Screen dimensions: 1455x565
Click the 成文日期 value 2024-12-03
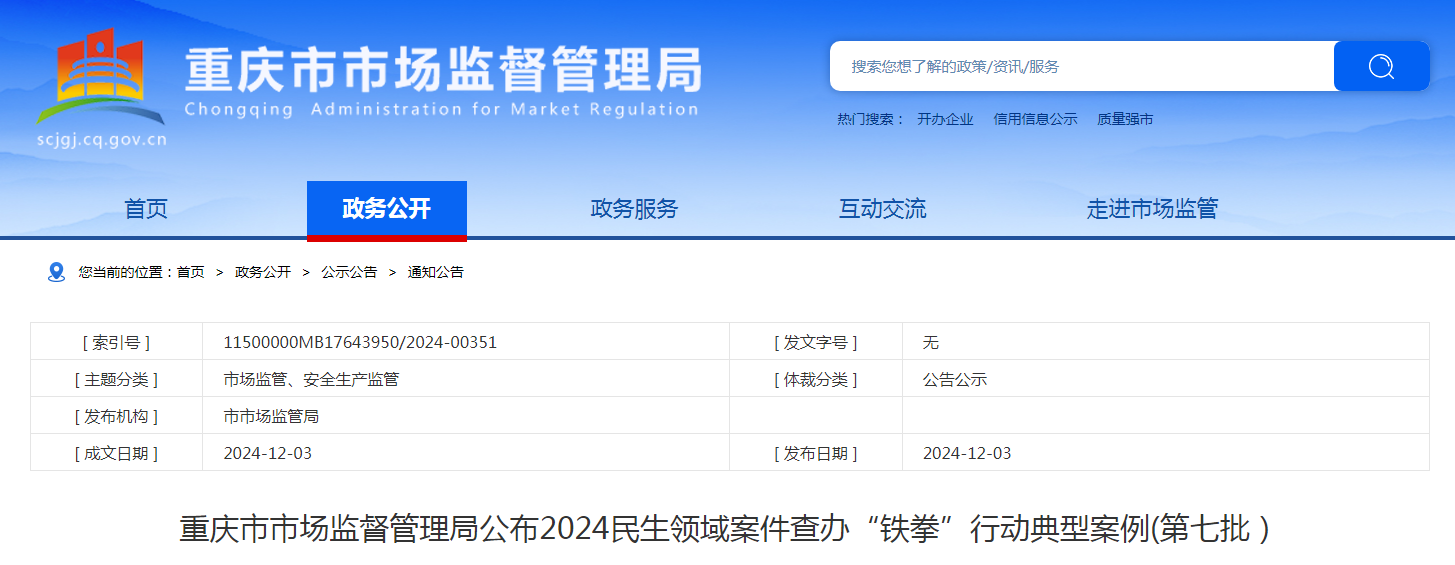coord(268,453)
